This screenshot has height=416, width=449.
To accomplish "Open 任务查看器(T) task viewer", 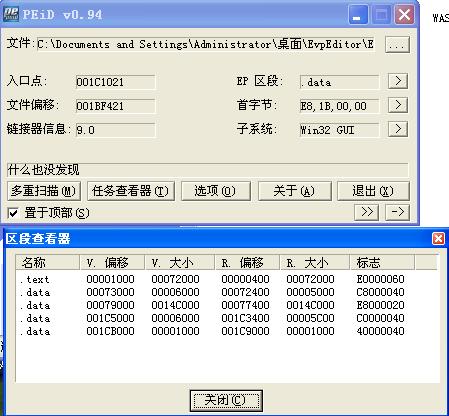I will (131, 191).
